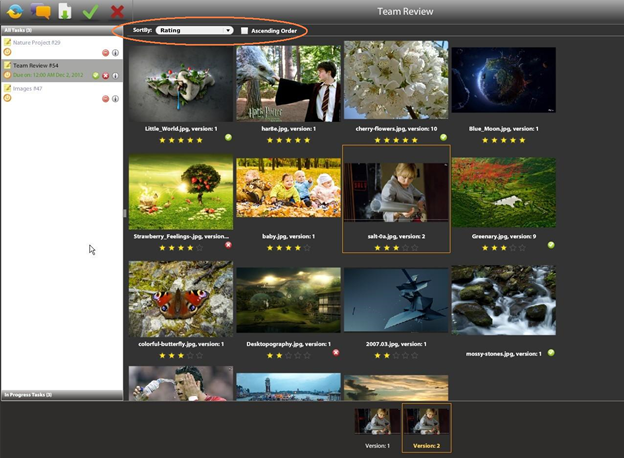624x458 pixels.
Task: Enable the Ascending Order checkbox
Action: [x=245, y=31]
